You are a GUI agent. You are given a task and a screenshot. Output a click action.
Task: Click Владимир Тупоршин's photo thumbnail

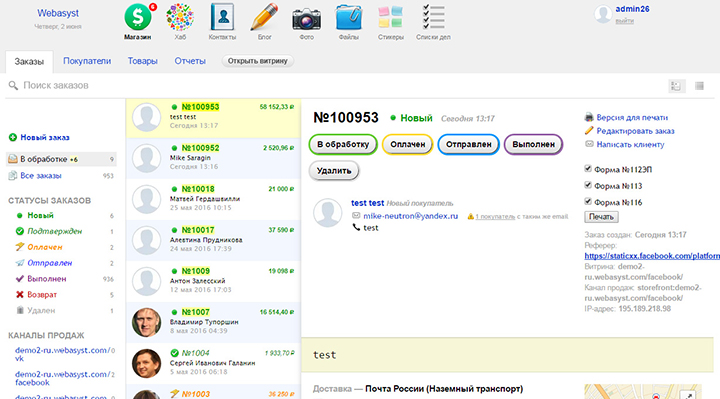[146, 322]
